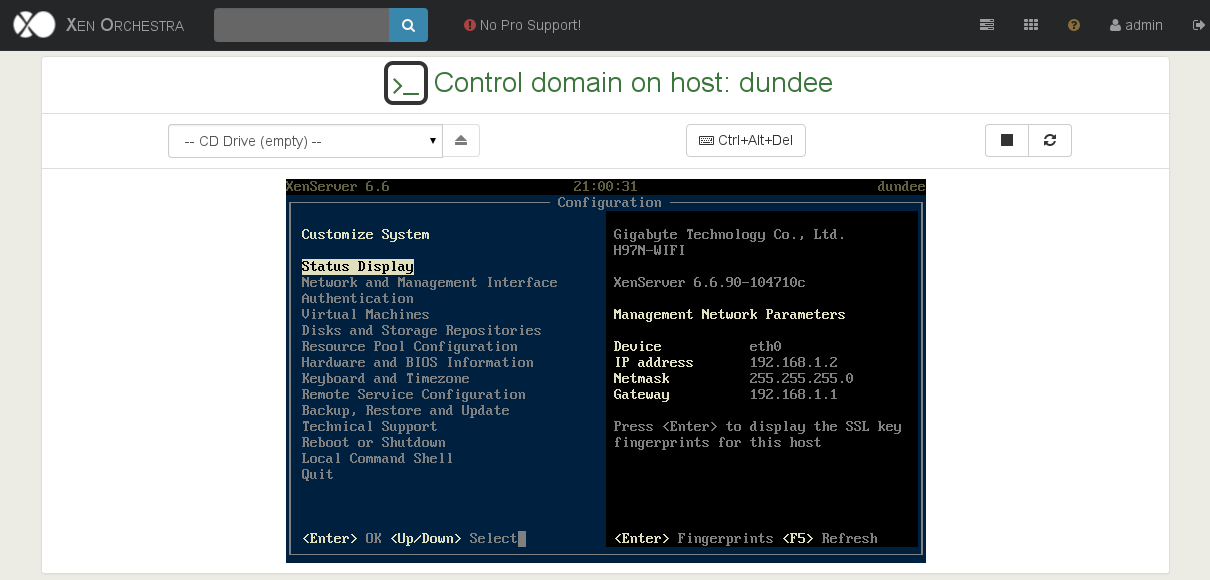Image resolution: width=1210 pixels, height=580 pixels.
Task: Click the Device value eth0
Action: (x=766, y=347)
